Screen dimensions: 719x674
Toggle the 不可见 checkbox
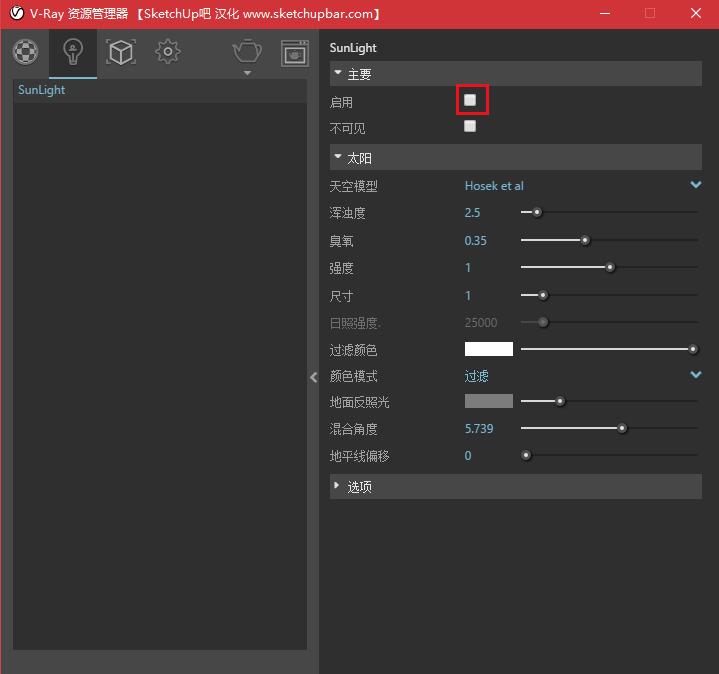pyautogui.click(x=470, y=126)
